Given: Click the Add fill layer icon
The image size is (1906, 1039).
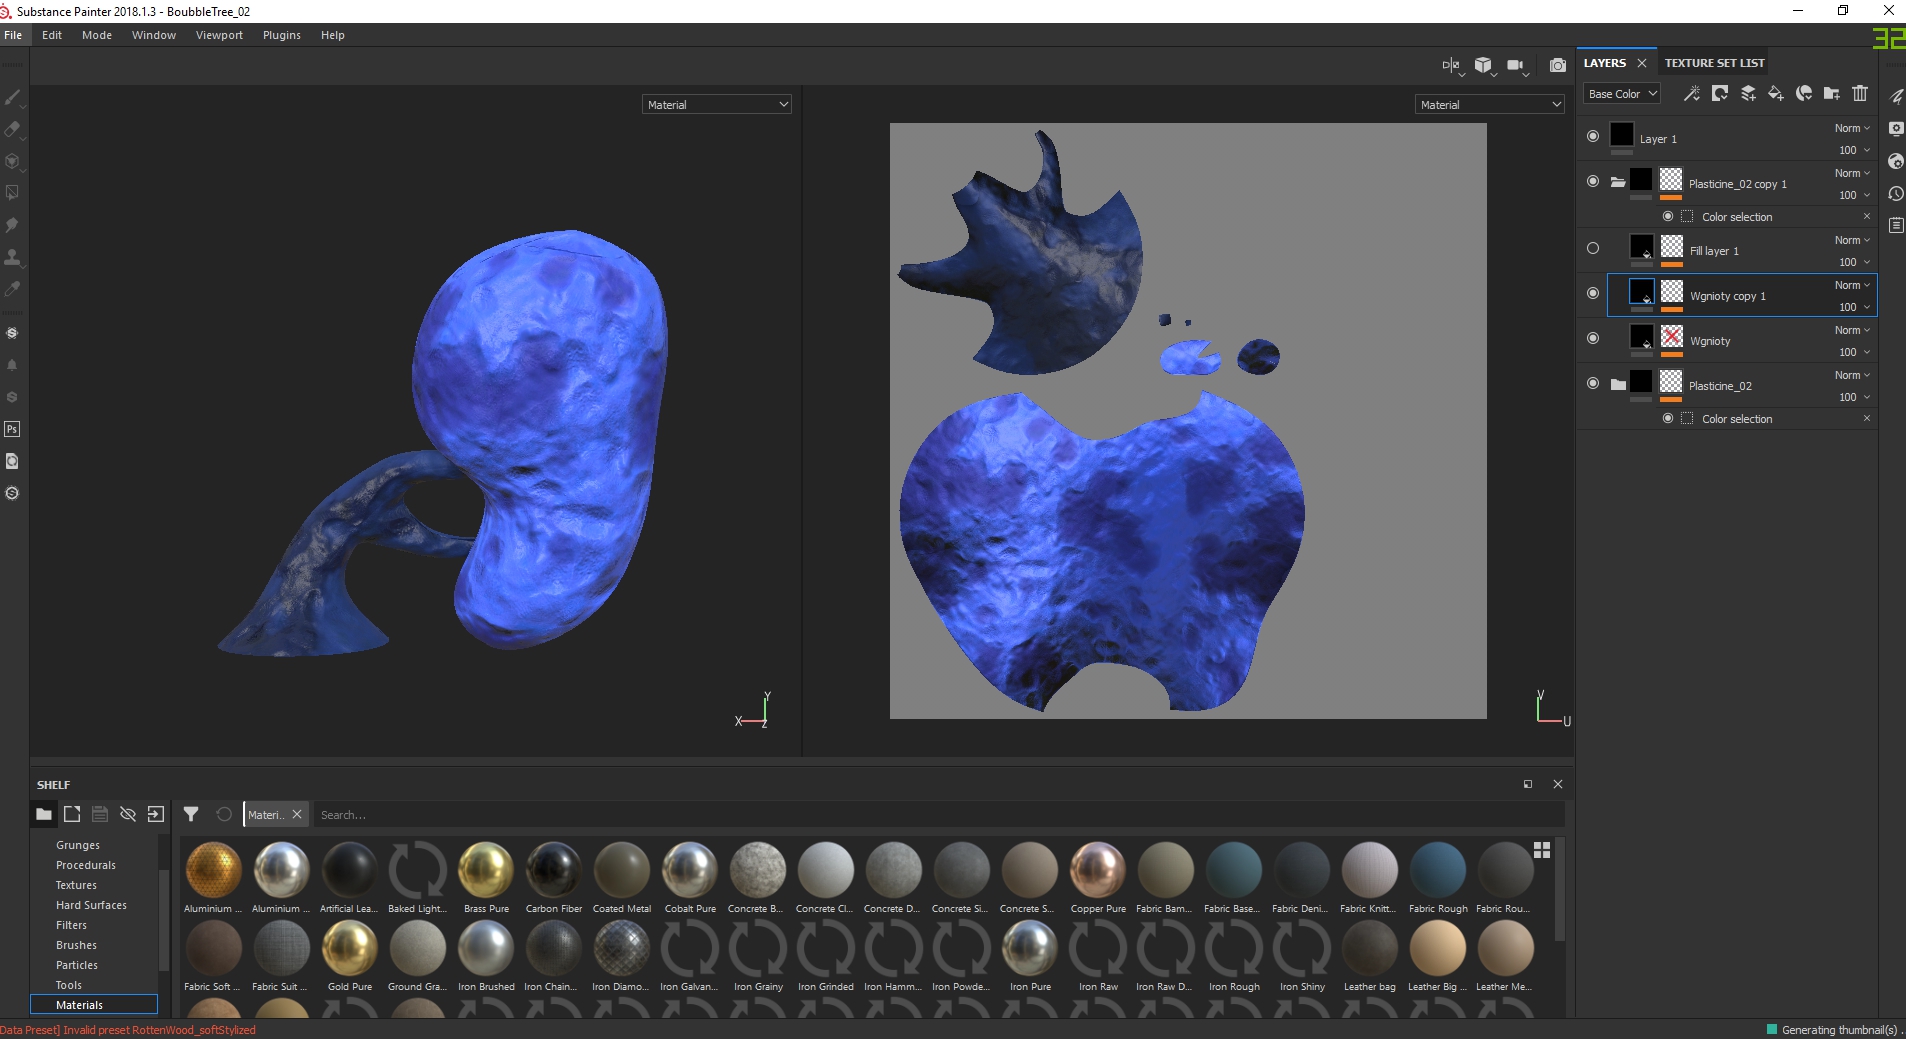Looking at the screenshot, I should [1775, 94].
